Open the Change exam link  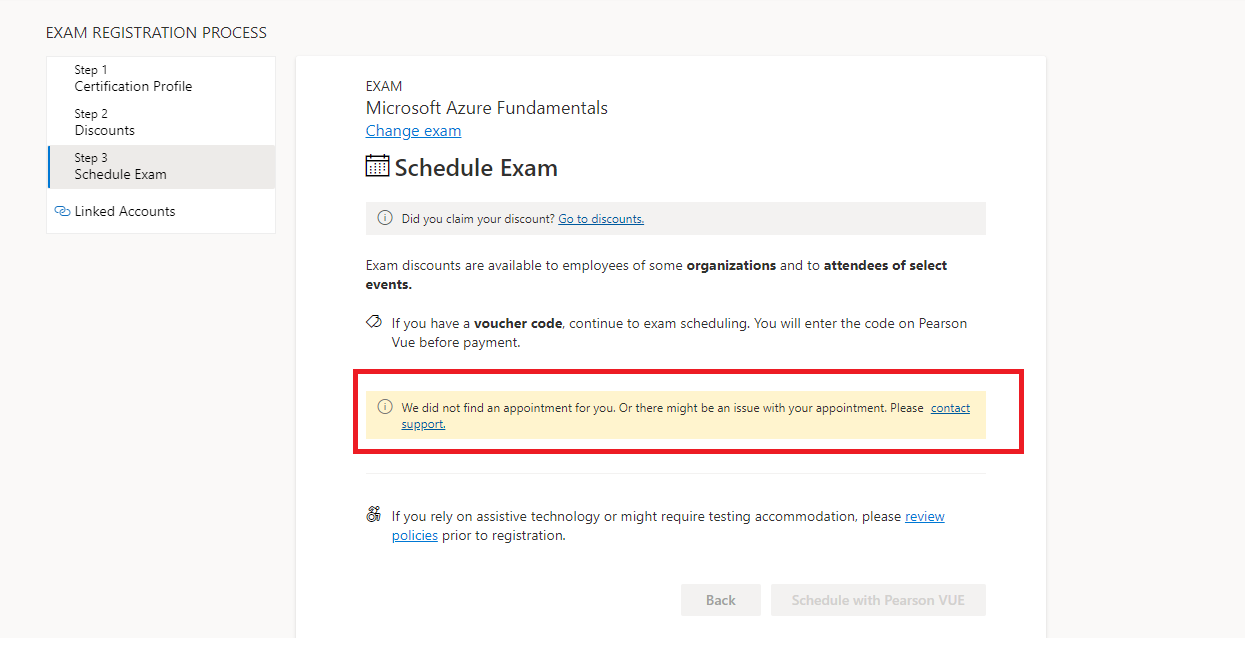(x=413, y=130)
